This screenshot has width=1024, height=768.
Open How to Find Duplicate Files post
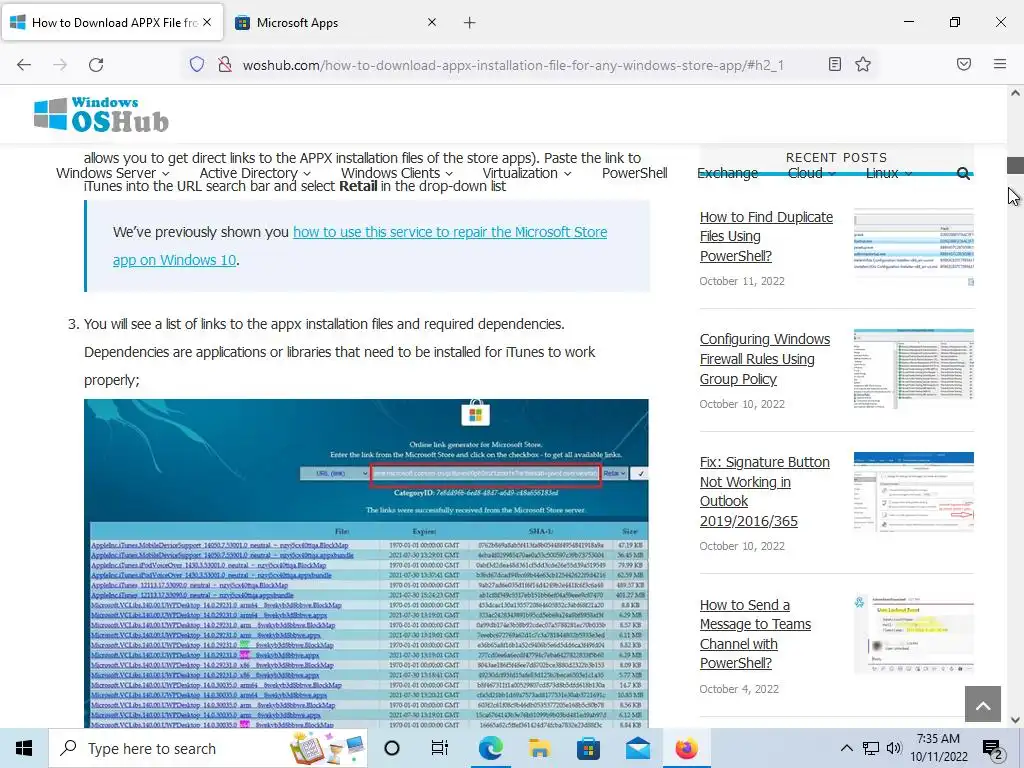(x=766, y=236)
